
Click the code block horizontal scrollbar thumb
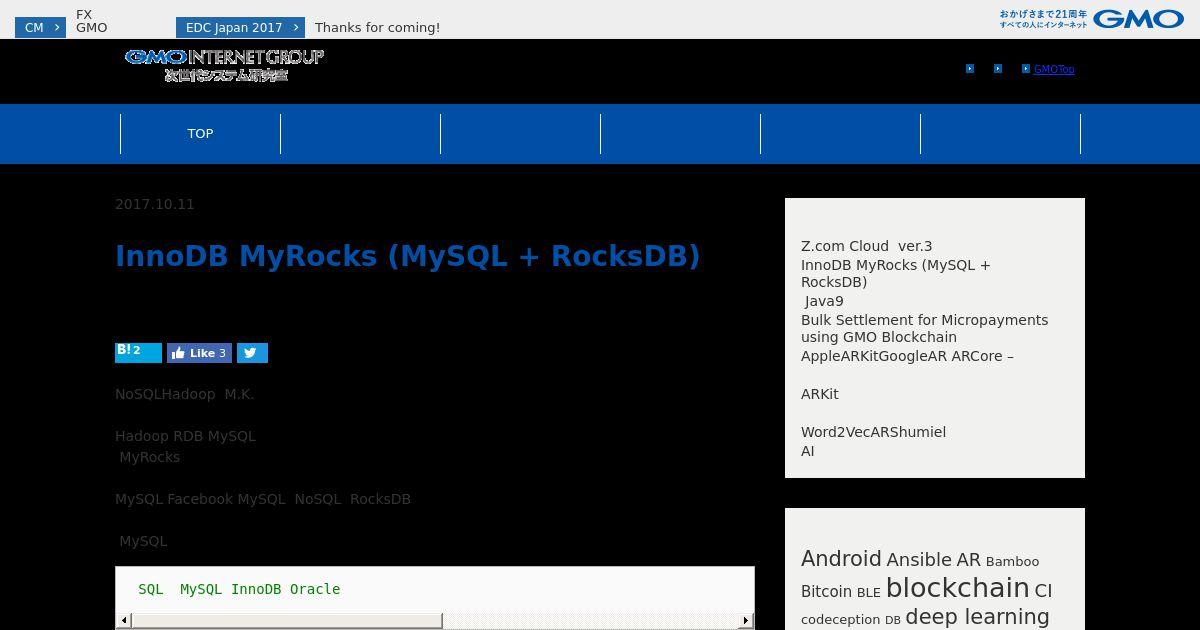(286, 621)
